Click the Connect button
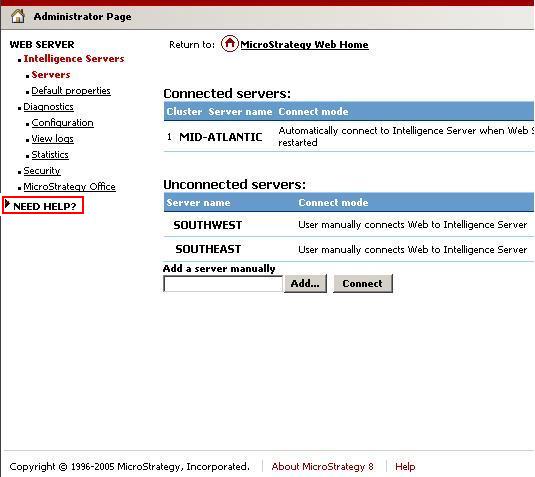 click(363, 284)
